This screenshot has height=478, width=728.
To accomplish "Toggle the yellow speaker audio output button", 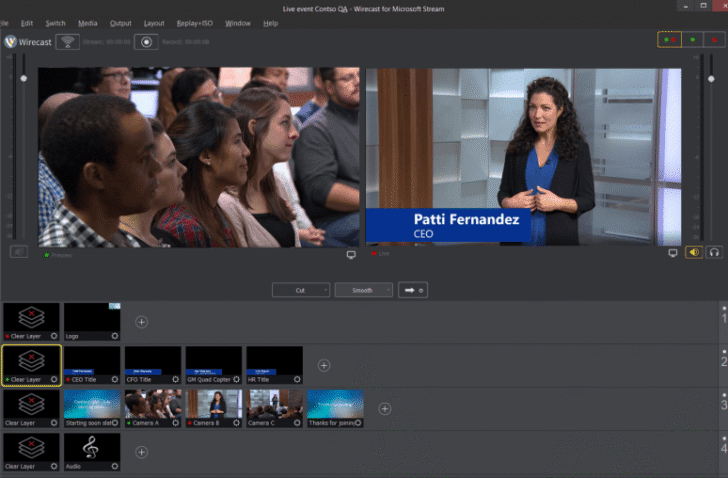I will tap(694, 252).
